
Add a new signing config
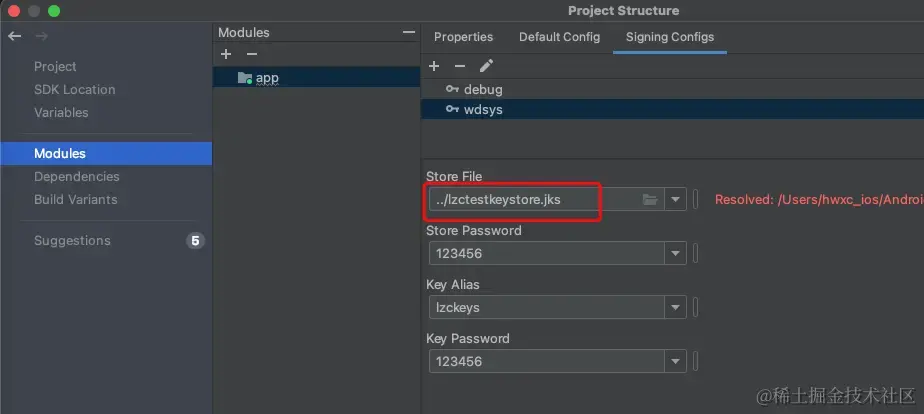(434, 66)
